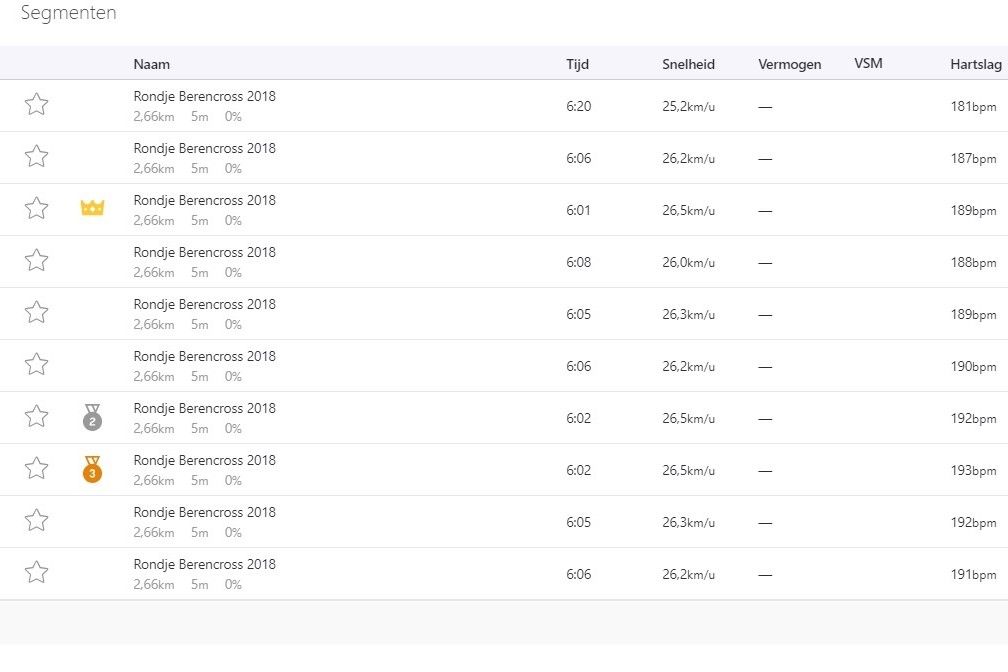This screenshot has width=1008, height=672.
Task: Open Rondje Berencross 2018 segment at 193bpm
Action: click(x=204, y=461)
